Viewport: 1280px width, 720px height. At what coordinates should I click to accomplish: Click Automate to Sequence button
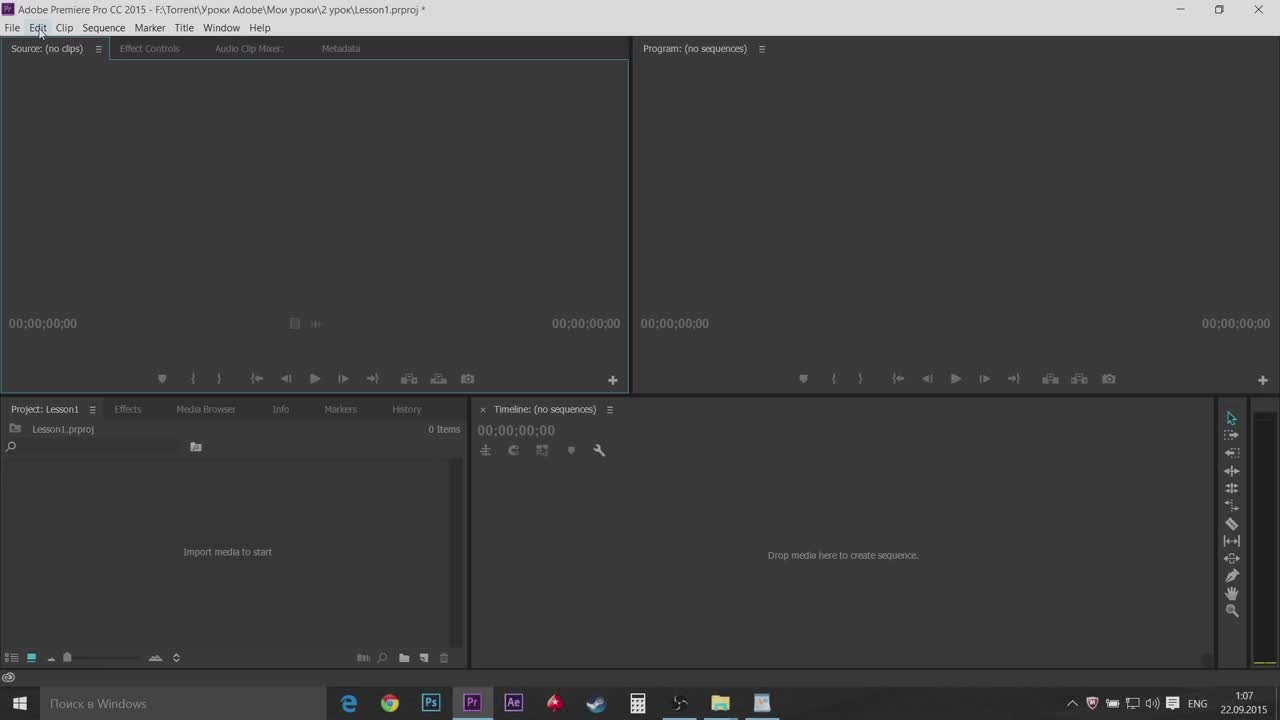coord(363,658)
